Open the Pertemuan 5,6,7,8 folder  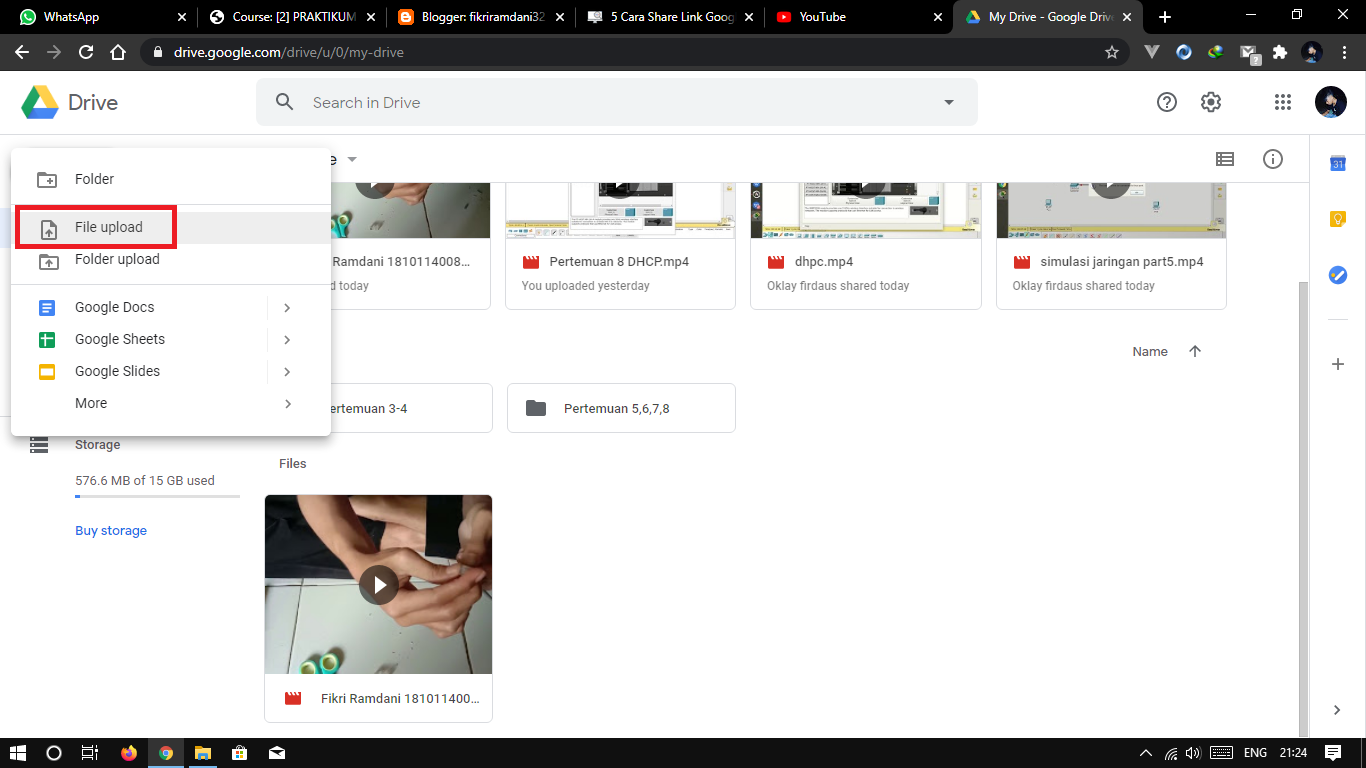tap(621, 408)
